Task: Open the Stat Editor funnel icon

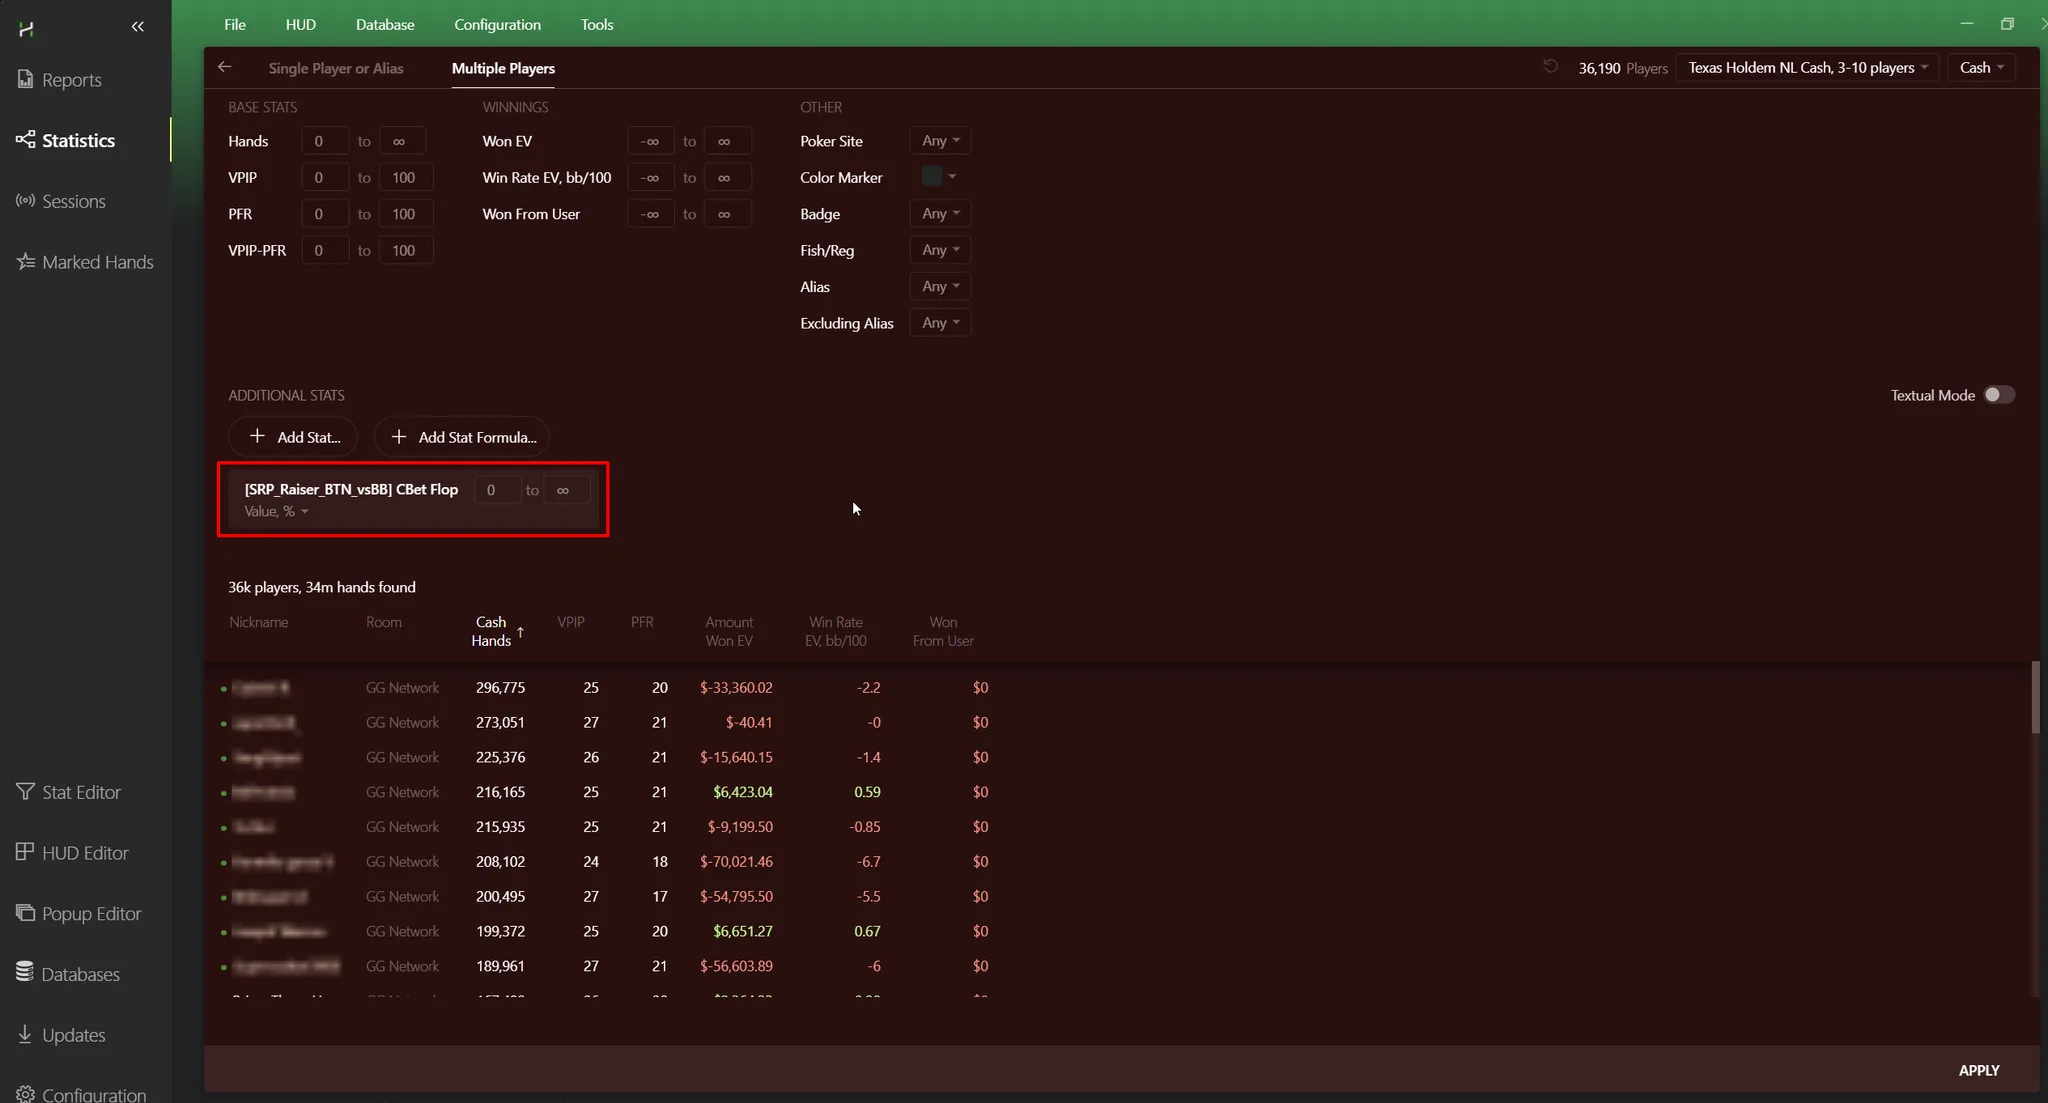Action: [x=25, y=792]
